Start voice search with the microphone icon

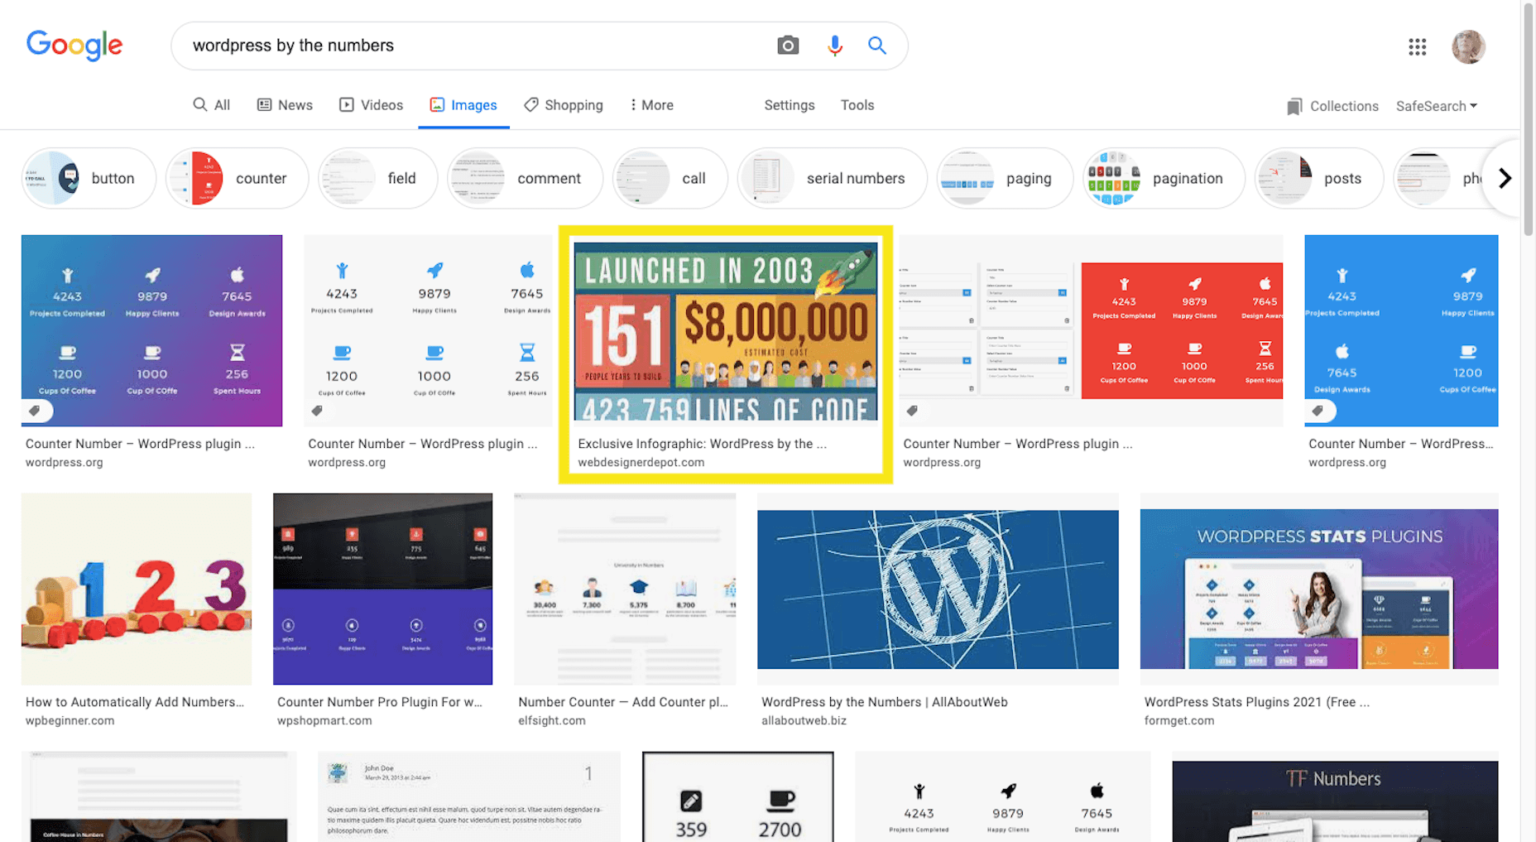click(x=835, y=45)
